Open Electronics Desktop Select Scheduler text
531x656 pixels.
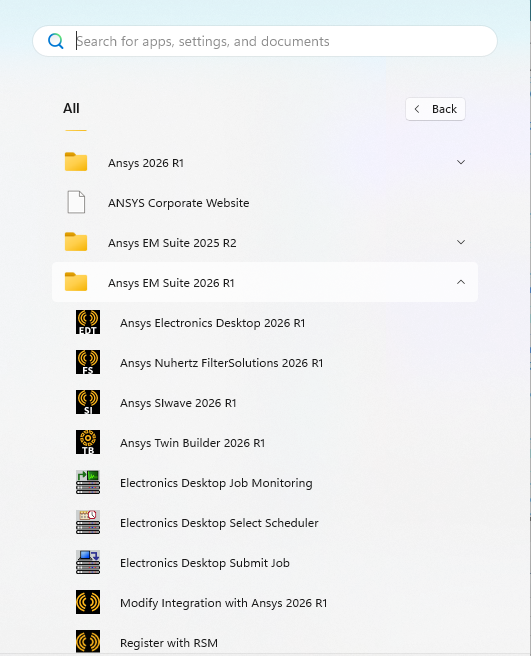pyautogui.click(x=219, y=523)
